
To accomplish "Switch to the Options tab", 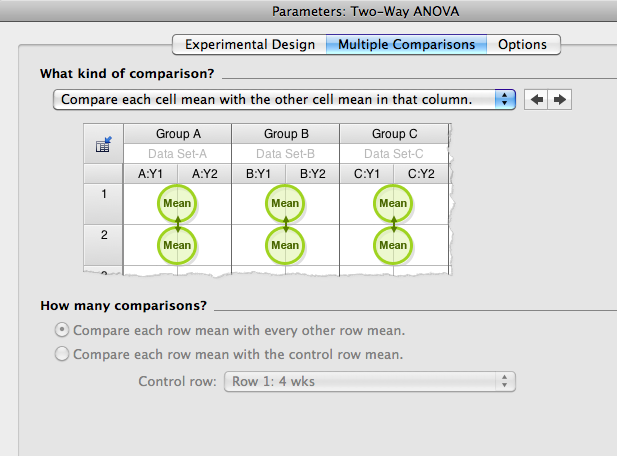I will [522, 45].
